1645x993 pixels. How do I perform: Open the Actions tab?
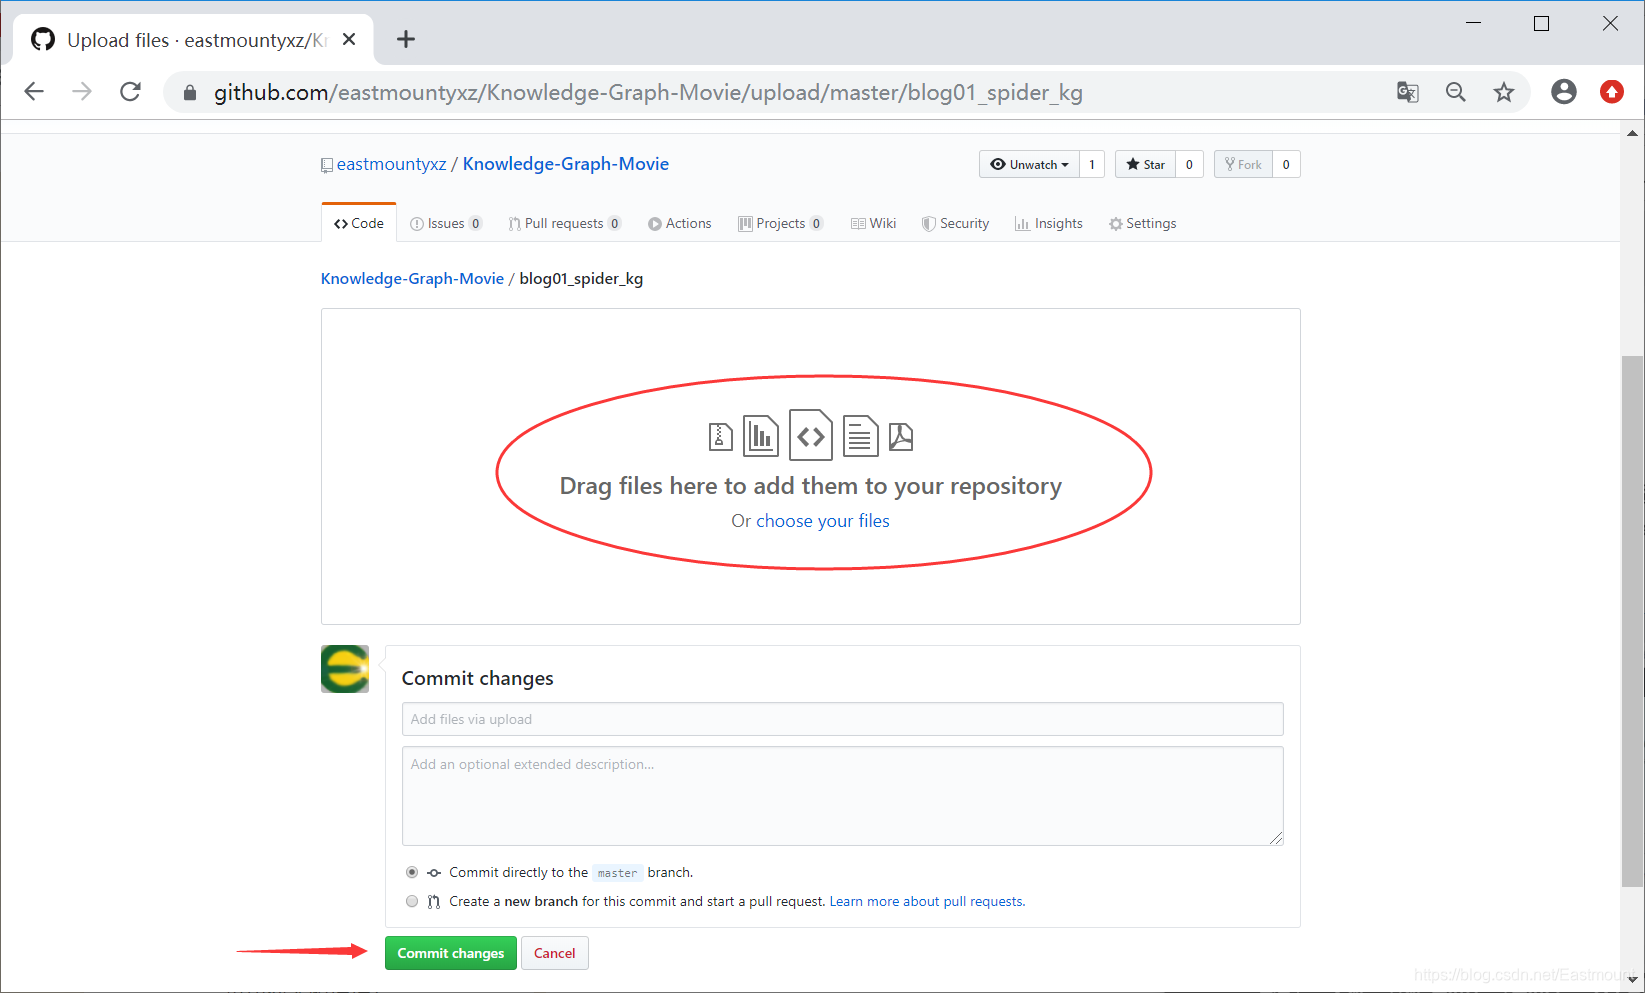coord(680,223)
